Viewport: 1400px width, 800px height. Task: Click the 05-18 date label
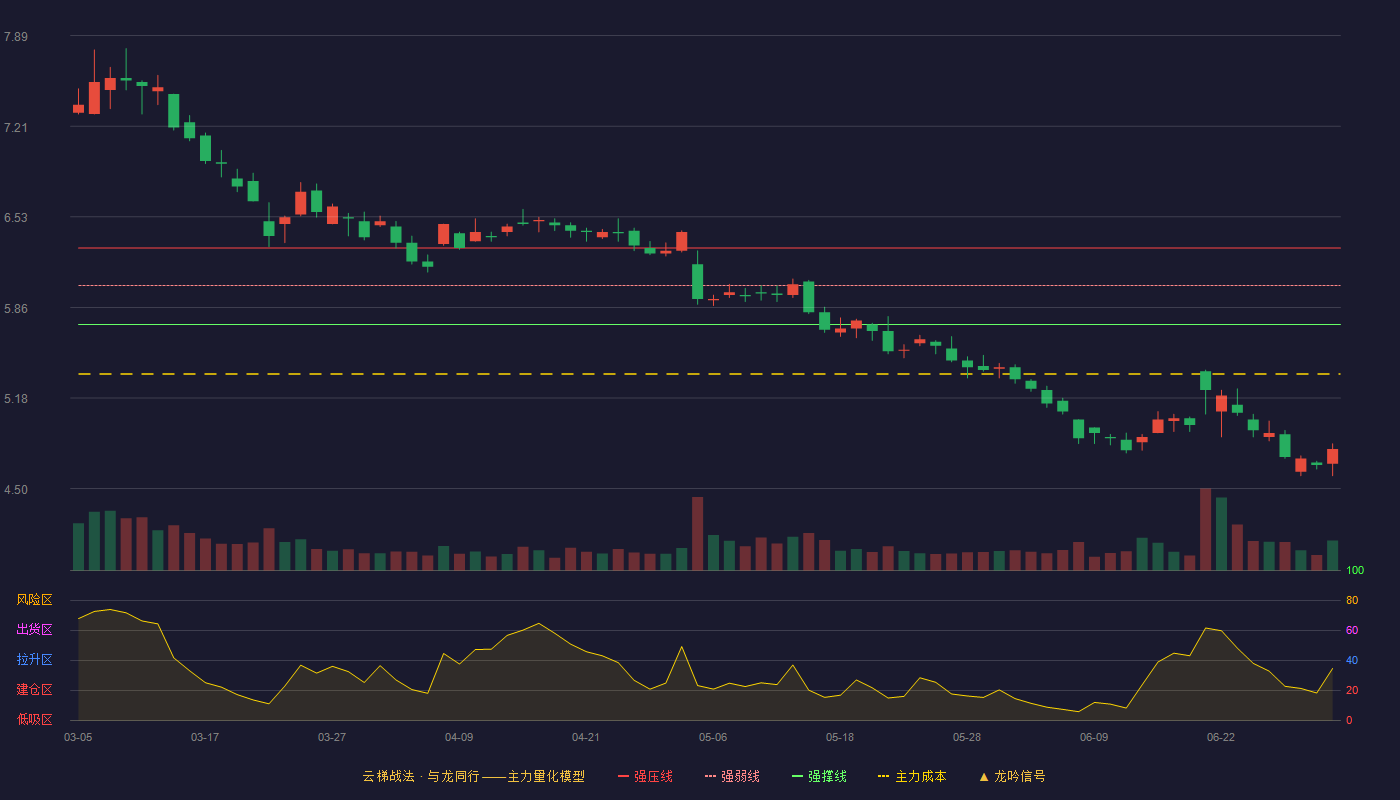coord(840,737)
